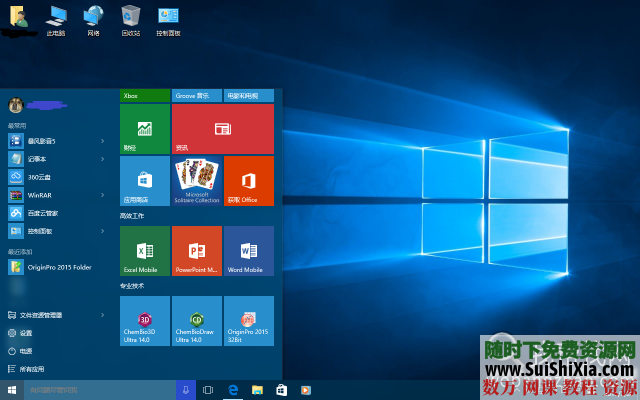This screenshot has height=400, width=640.
Task: Open Store app from taskbar
Action: point(282,390)
